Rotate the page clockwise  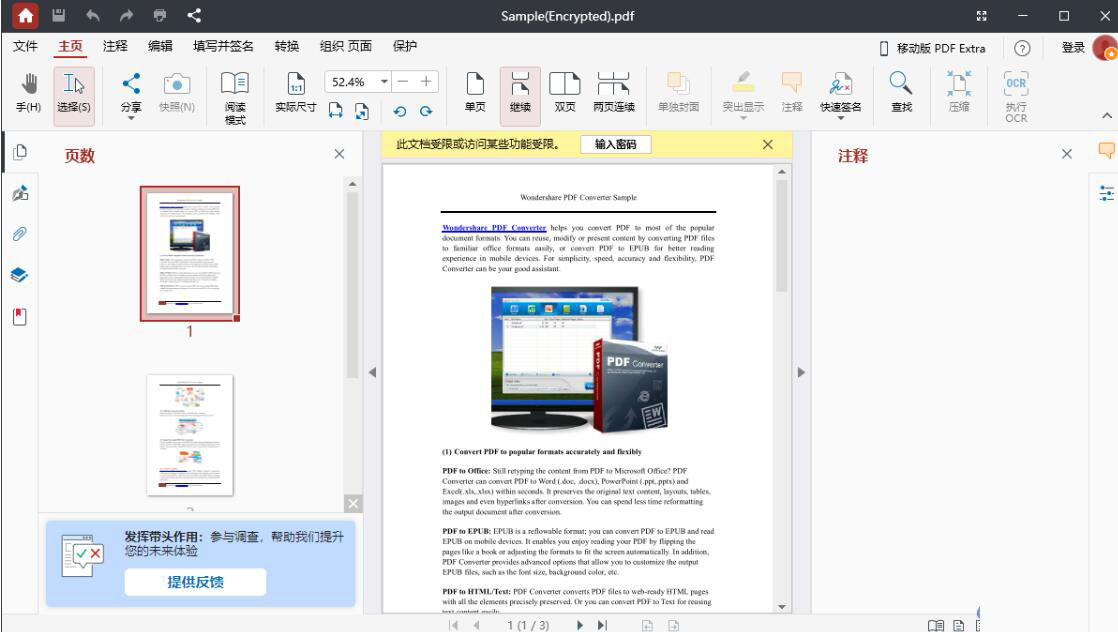click(x=426, y=111)
